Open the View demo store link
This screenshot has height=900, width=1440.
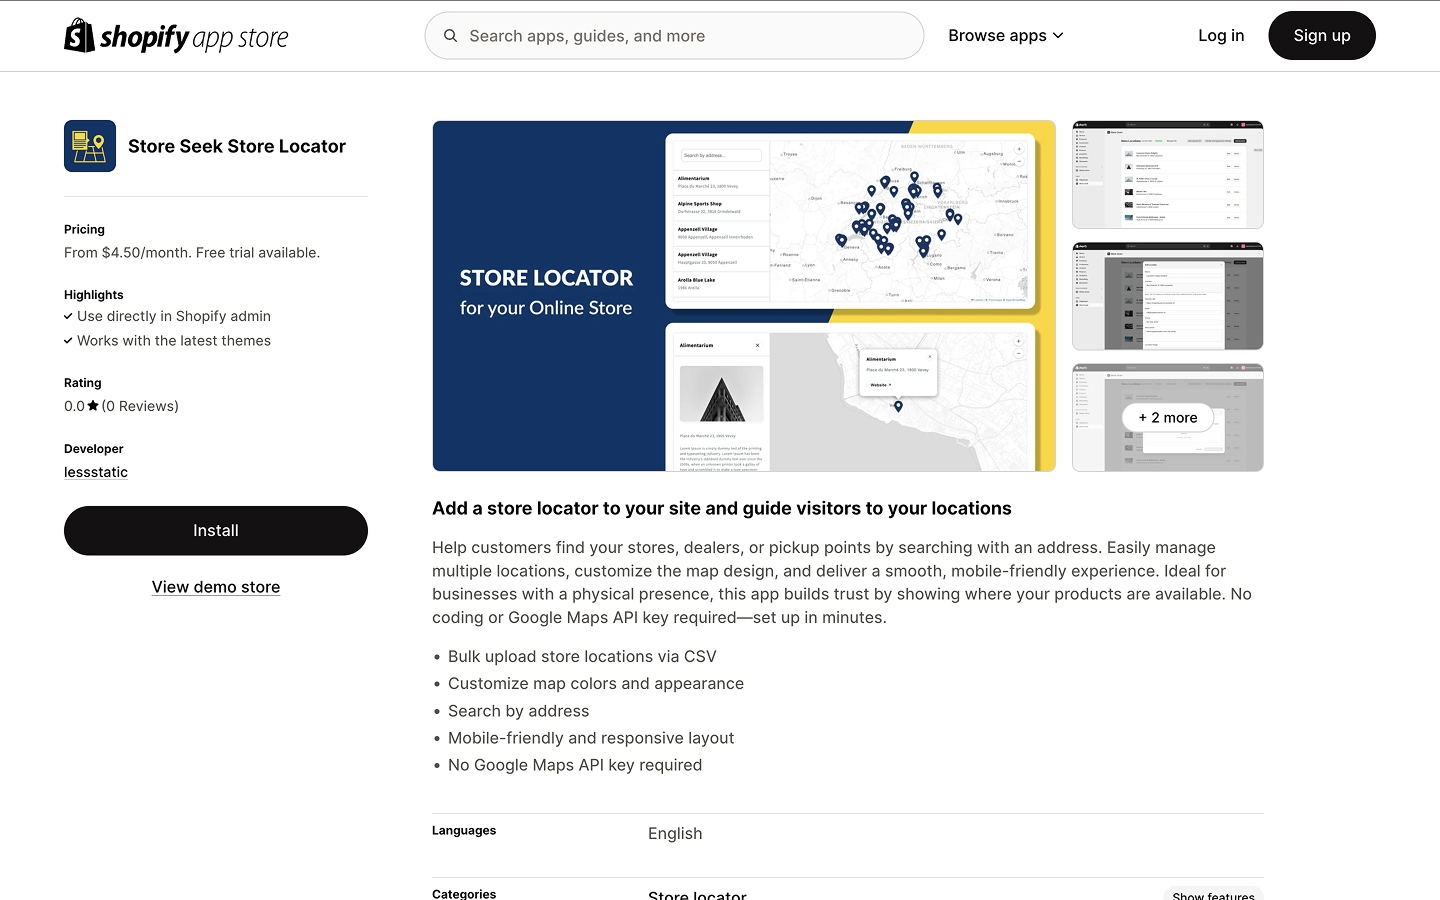[x=215, y=586]
